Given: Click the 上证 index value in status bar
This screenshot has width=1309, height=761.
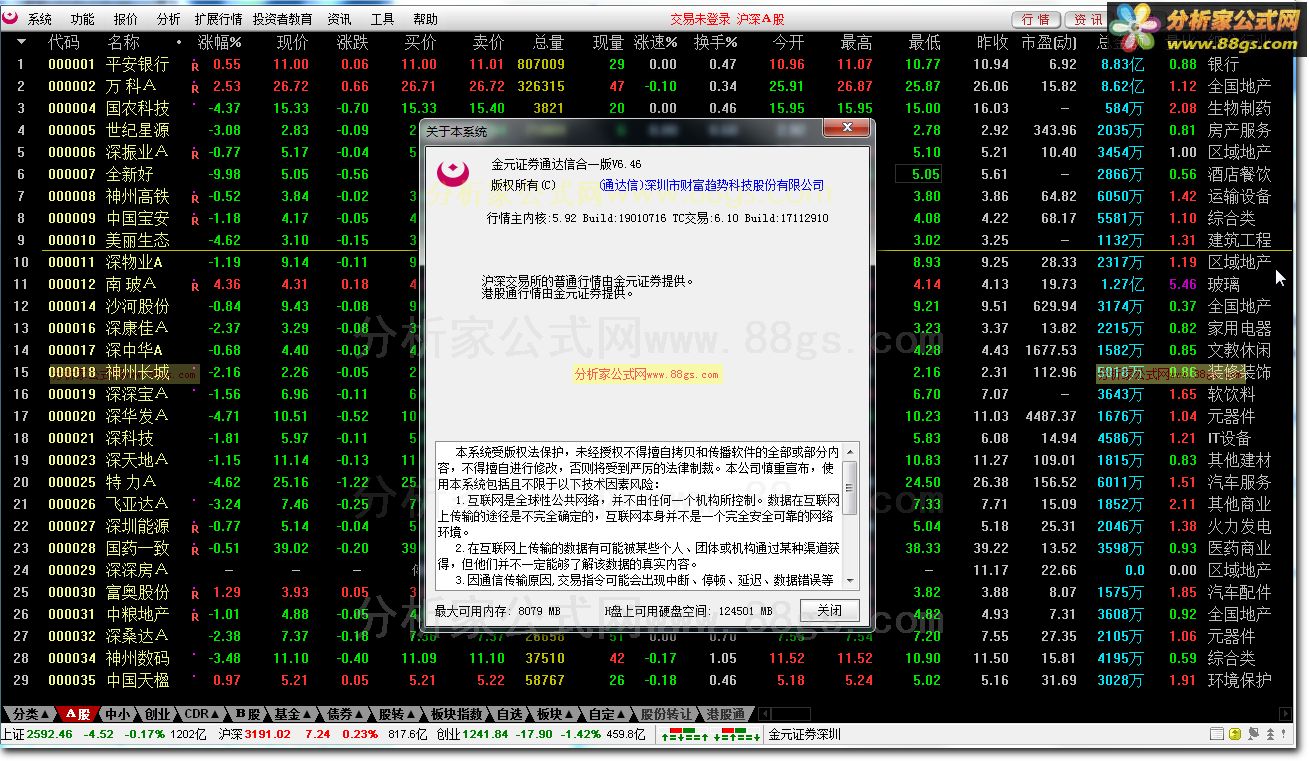Looking at the screenshot, I should click(50, 735).
